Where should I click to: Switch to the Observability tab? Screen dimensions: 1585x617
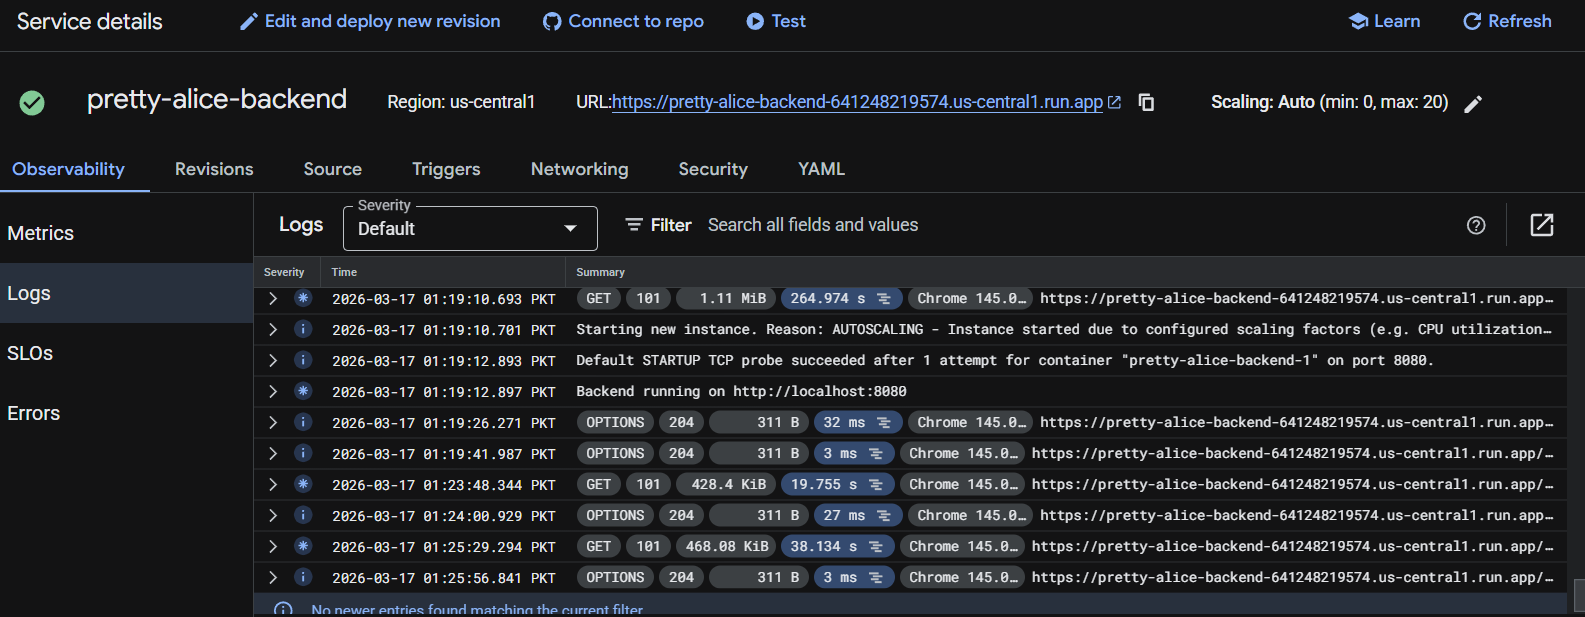[68, 169]
